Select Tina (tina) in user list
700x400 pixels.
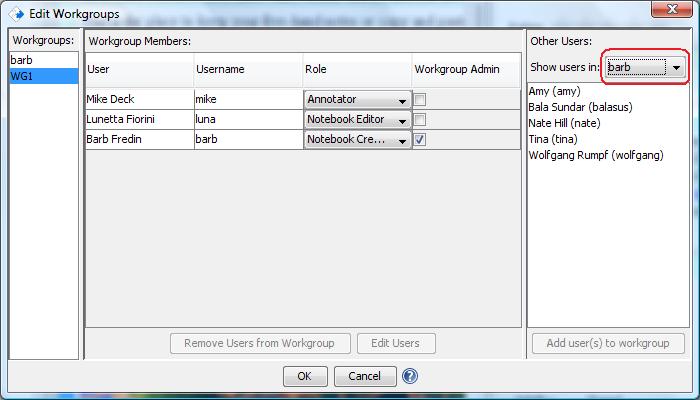tap(608, 139)
